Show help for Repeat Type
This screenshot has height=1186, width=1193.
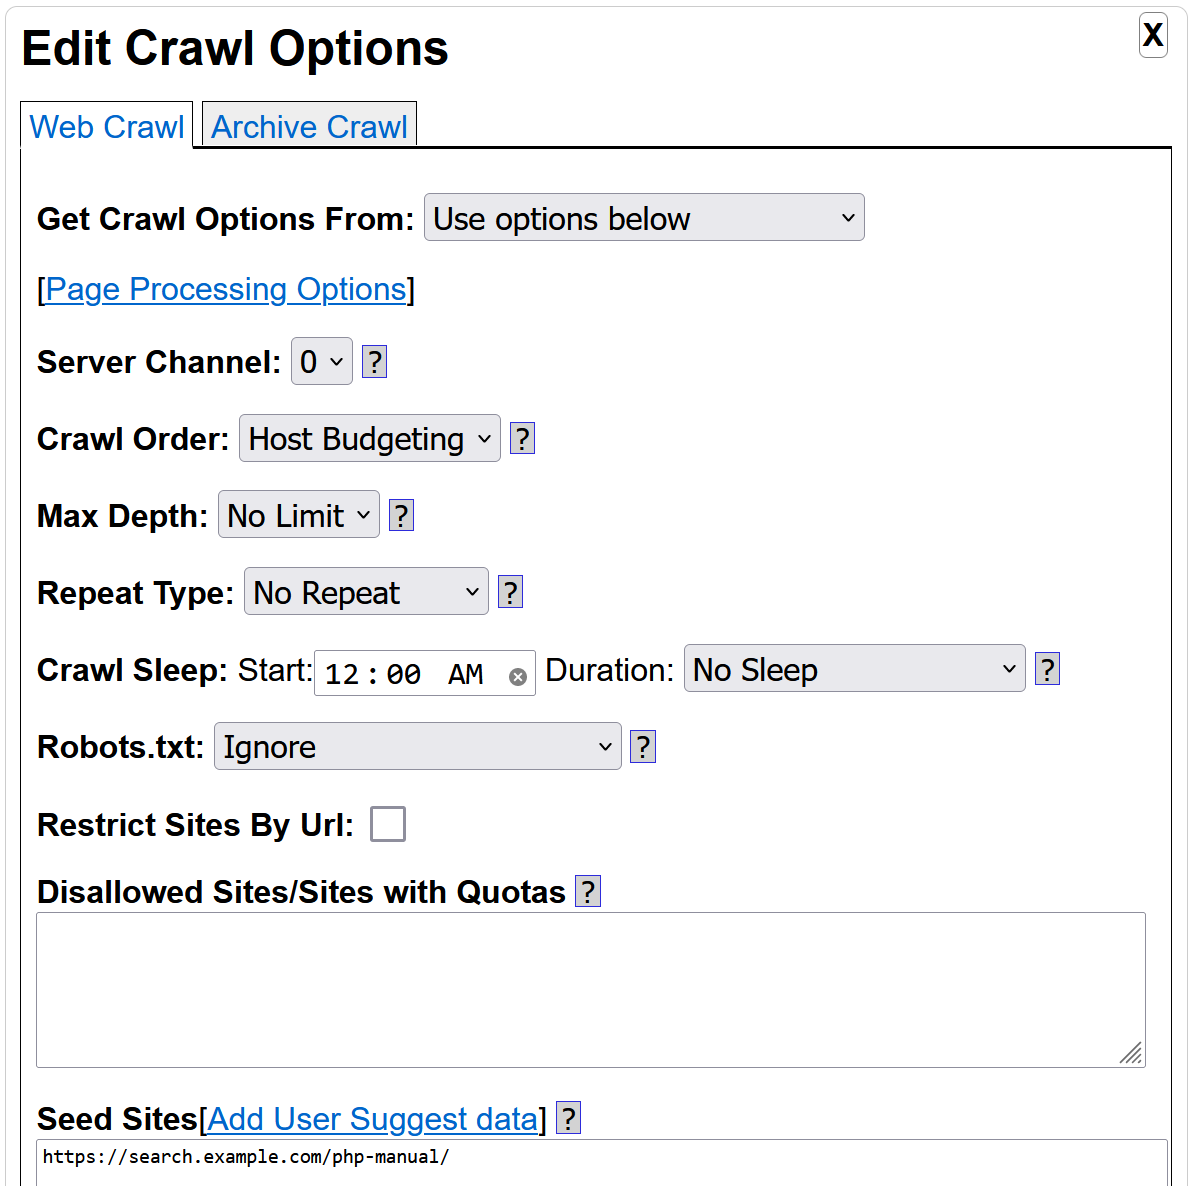click(510, 593)
